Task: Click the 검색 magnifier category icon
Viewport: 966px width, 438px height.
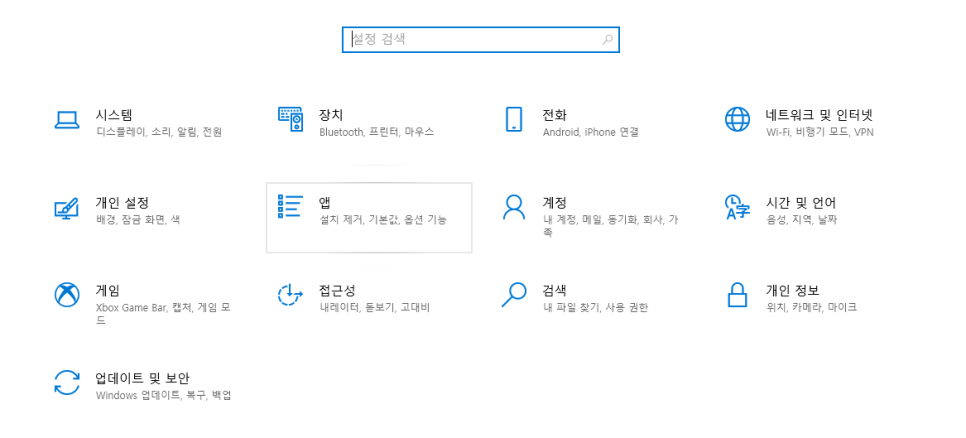Action: click(514, 295)
